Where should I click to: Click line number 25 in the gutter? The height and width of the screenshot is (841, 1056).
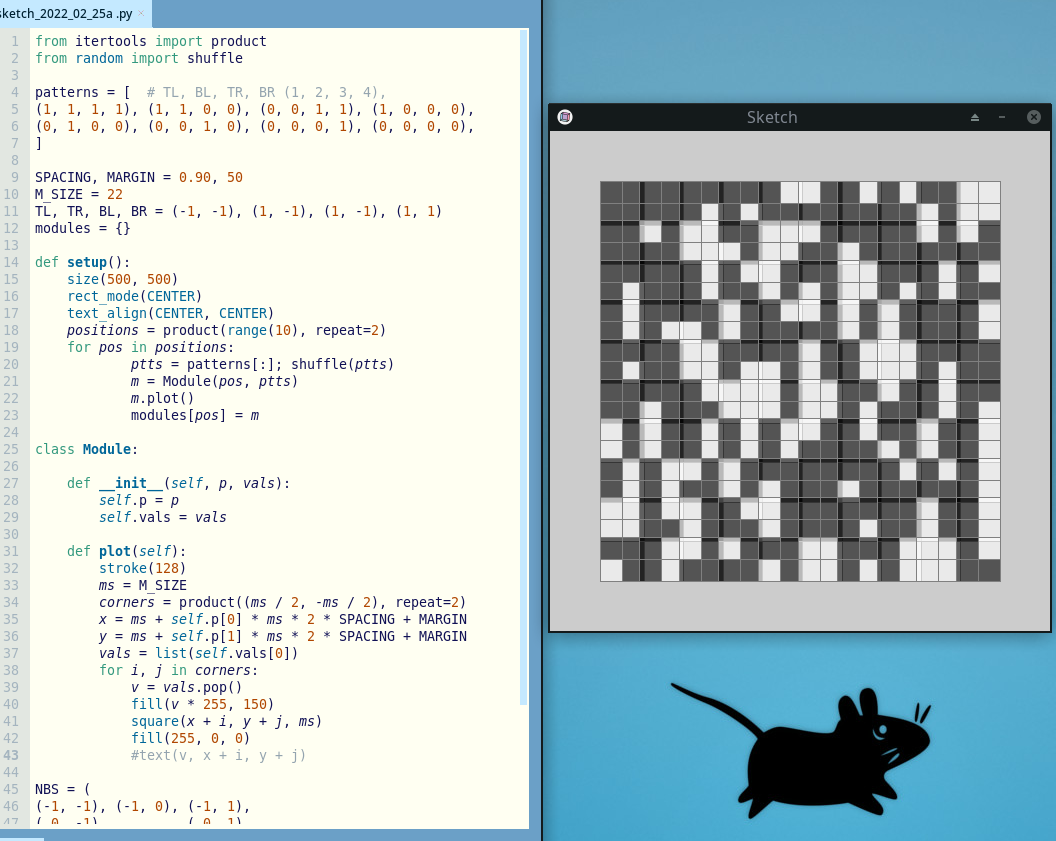click(x=15, y=449)
